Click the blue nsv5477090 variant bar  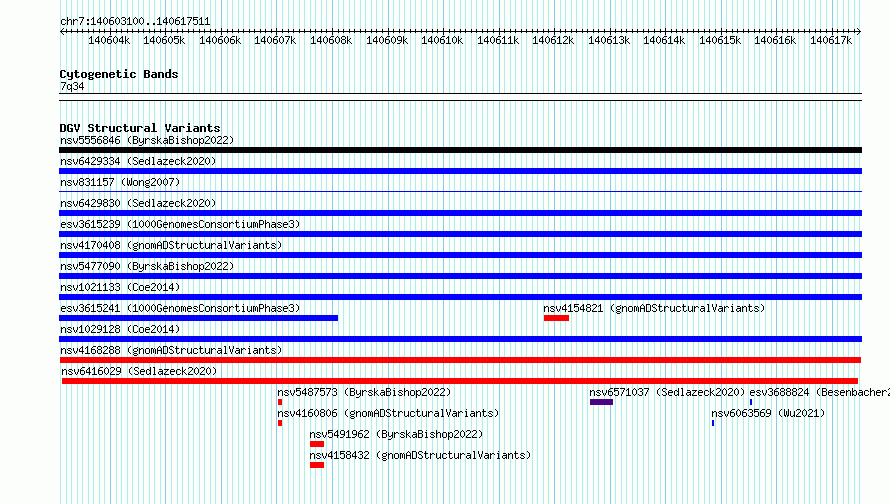pos(460,276)
